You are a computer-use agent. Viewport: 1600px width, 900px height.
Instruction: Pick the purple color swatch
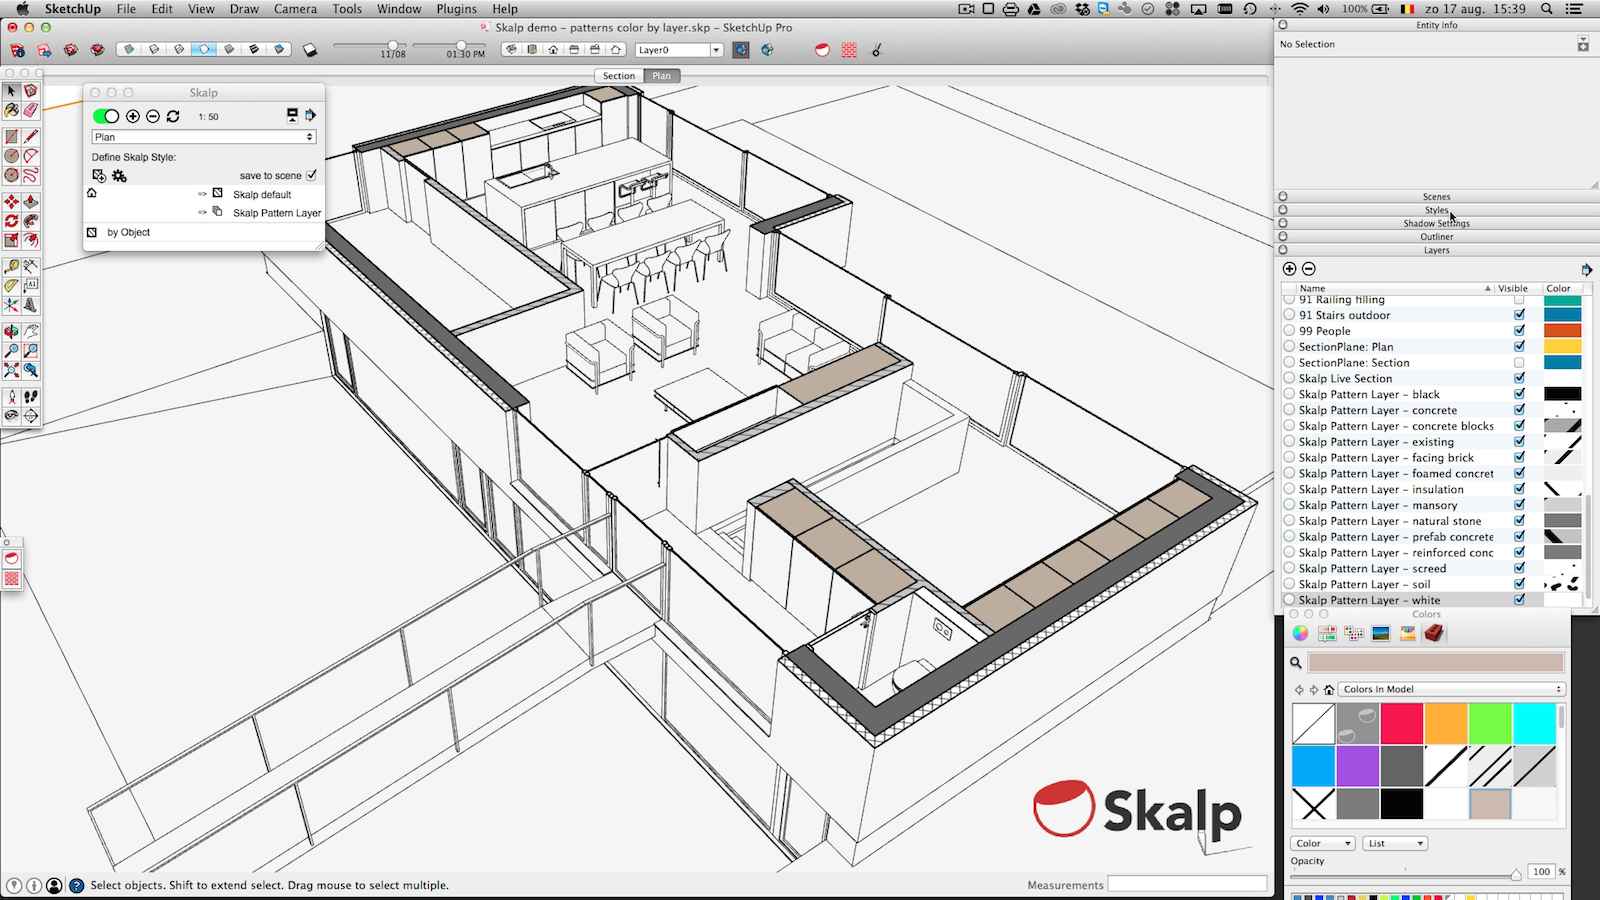tap(1357, 767)
